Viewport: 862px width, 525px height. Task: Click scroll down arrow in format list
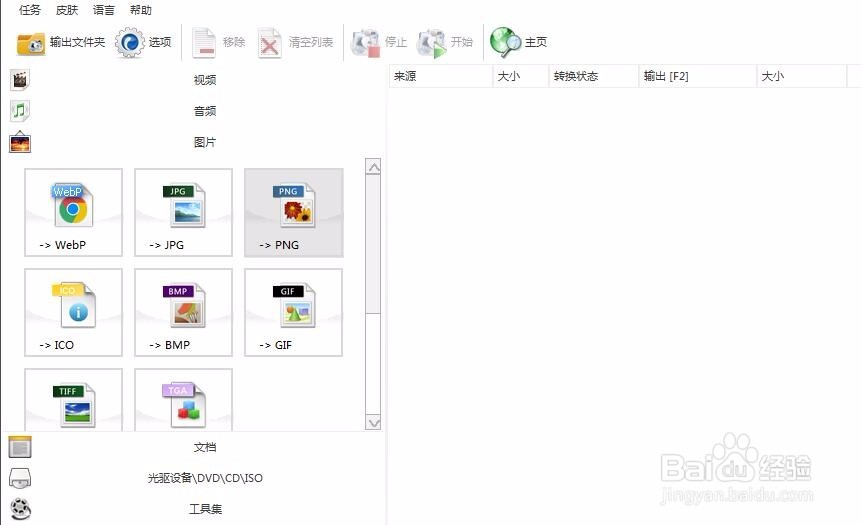(373, 422)
